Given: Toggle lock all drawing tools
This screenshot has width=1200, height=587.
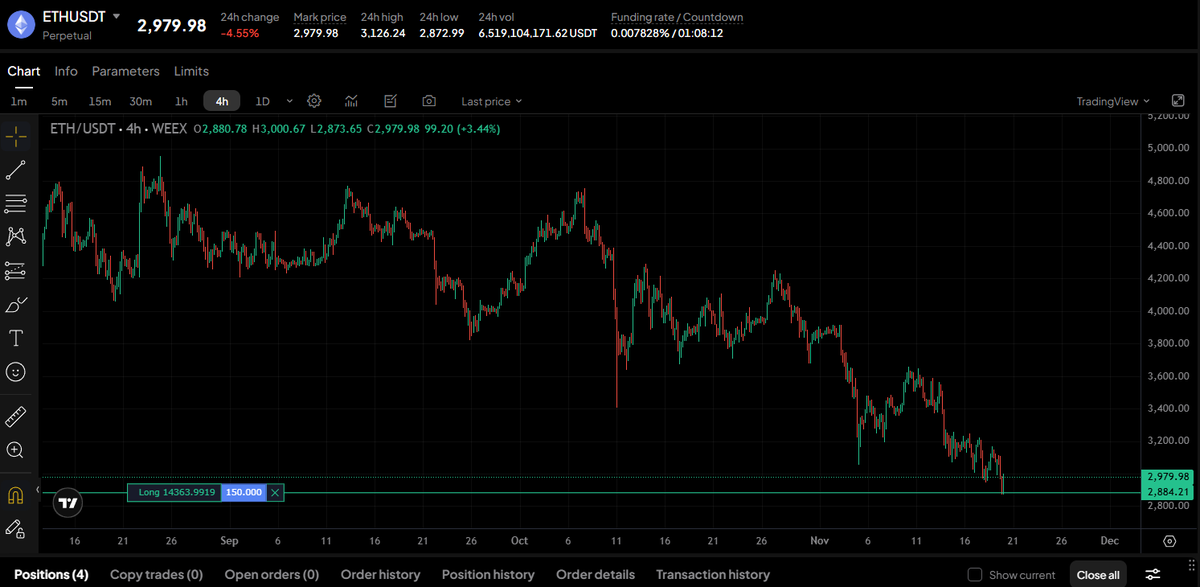Looking at the screenshot, I should (16, 527).
